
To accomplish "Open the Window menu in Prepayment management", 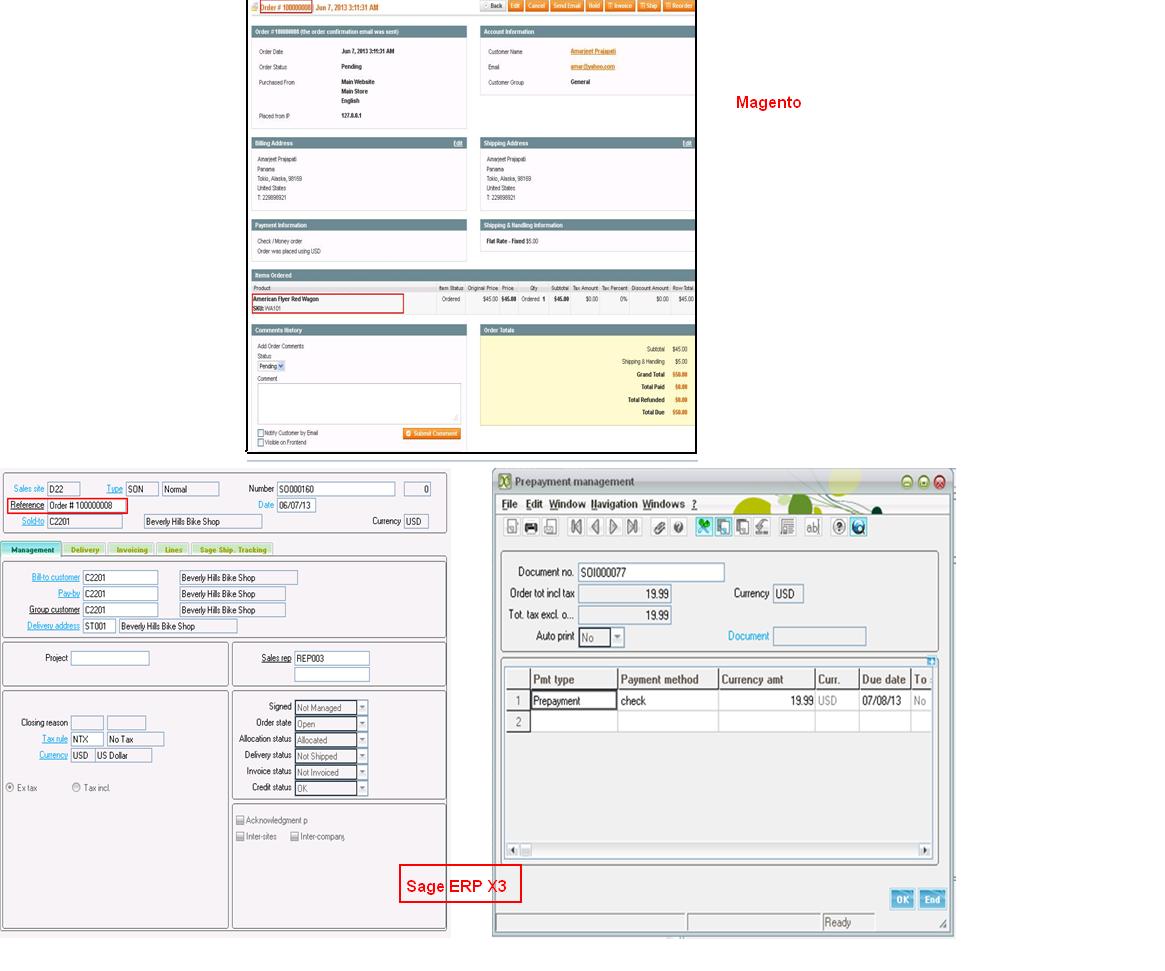I will pyautogui.click(x=568, y=504).
